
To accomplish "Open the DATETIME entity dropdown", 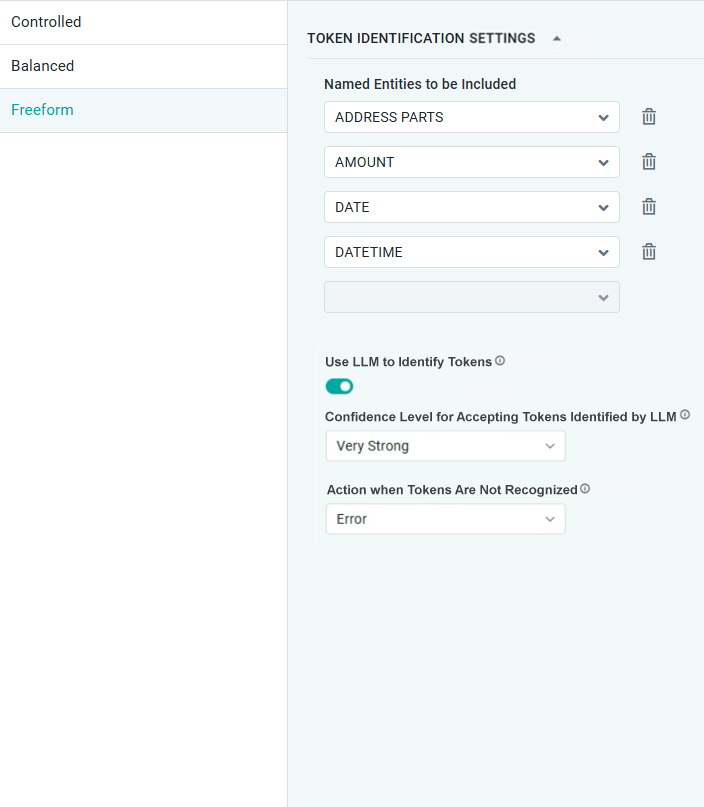I will click(x=471, y=252).
